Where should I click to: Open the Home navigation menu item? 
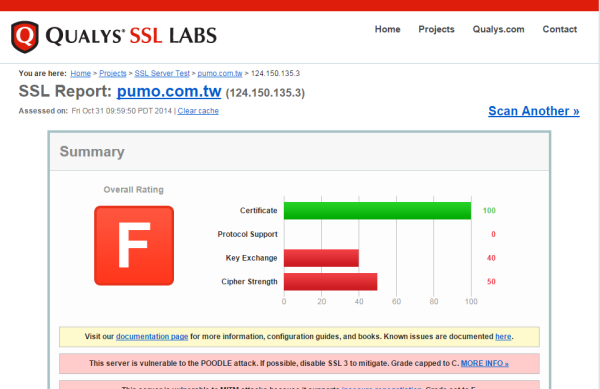pyautogui.click(x=387, y=29)
